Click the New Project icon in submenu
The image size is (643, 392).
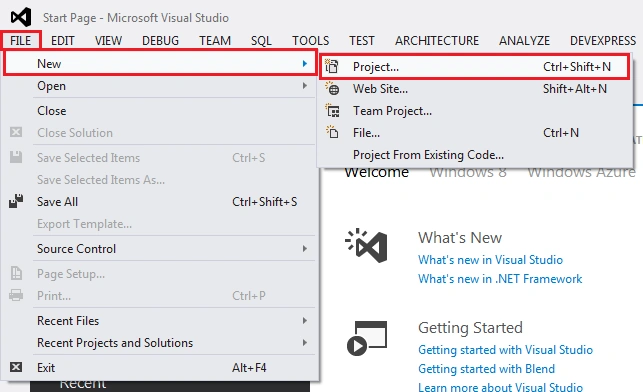[x=332, y=66]
